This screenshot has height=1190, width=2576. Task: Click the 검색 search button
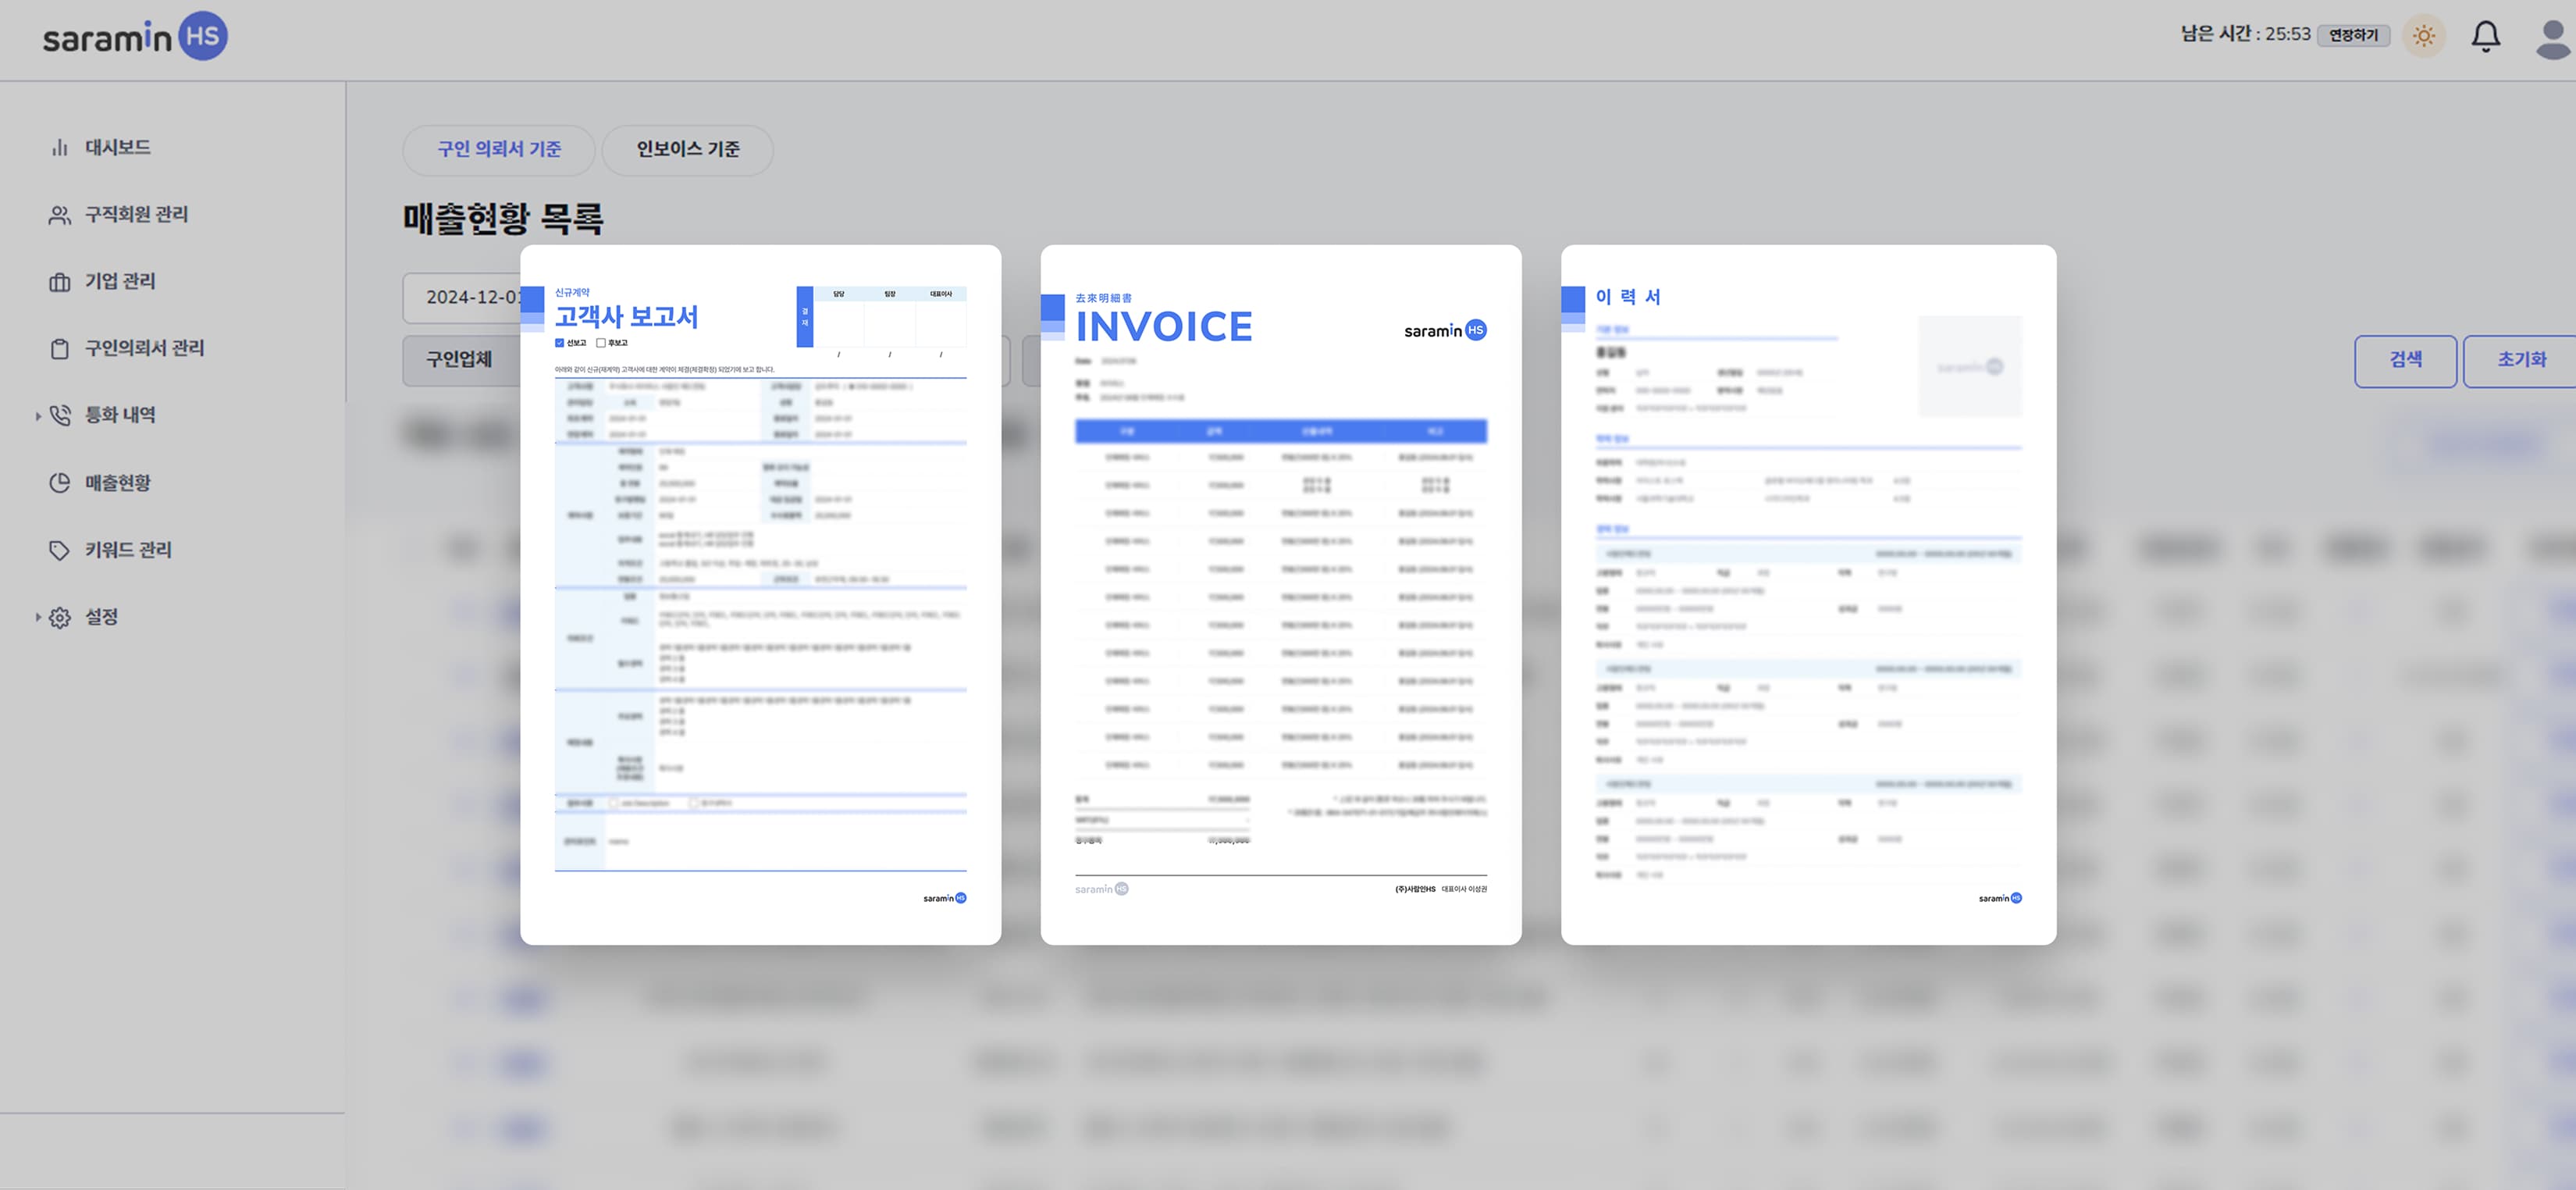2405,361
